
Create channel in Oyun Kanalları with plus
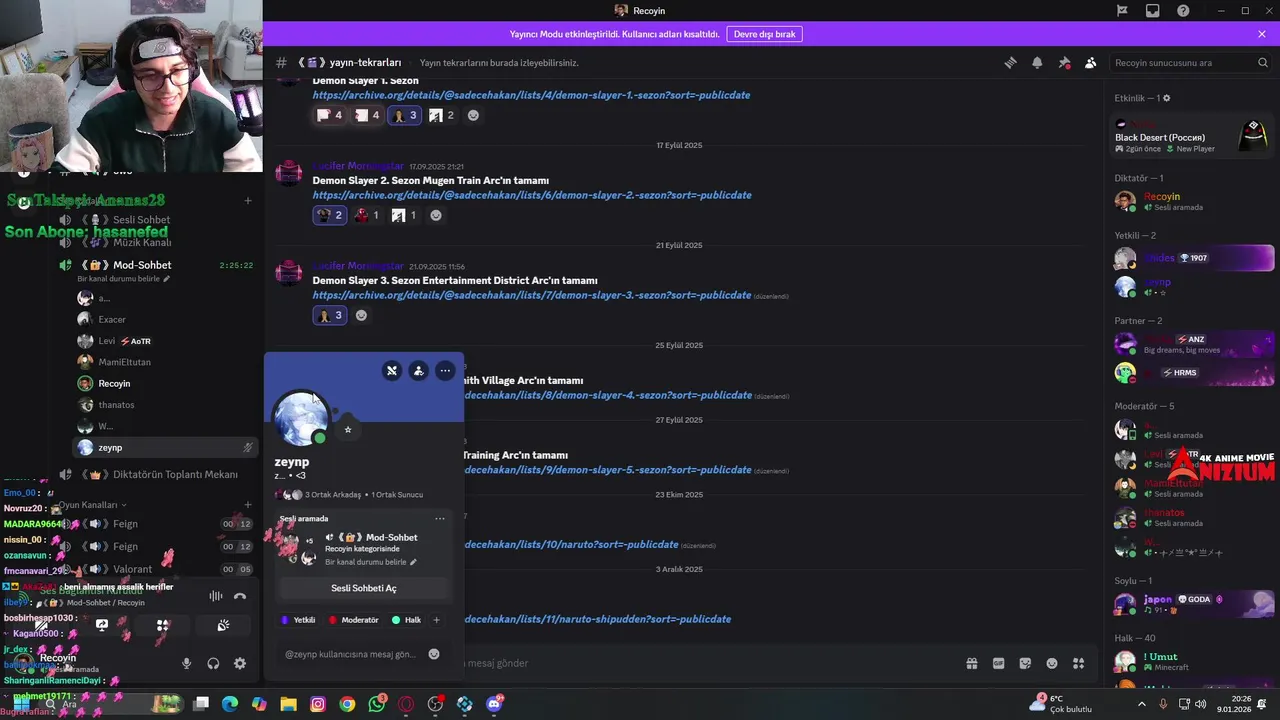[248, 505]
